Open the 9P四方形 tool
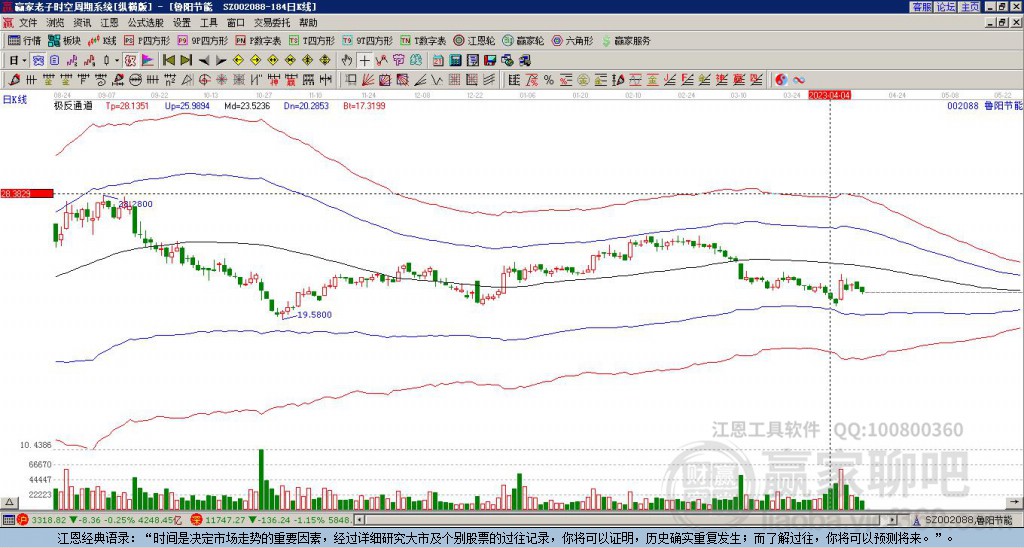 point(202,40)
